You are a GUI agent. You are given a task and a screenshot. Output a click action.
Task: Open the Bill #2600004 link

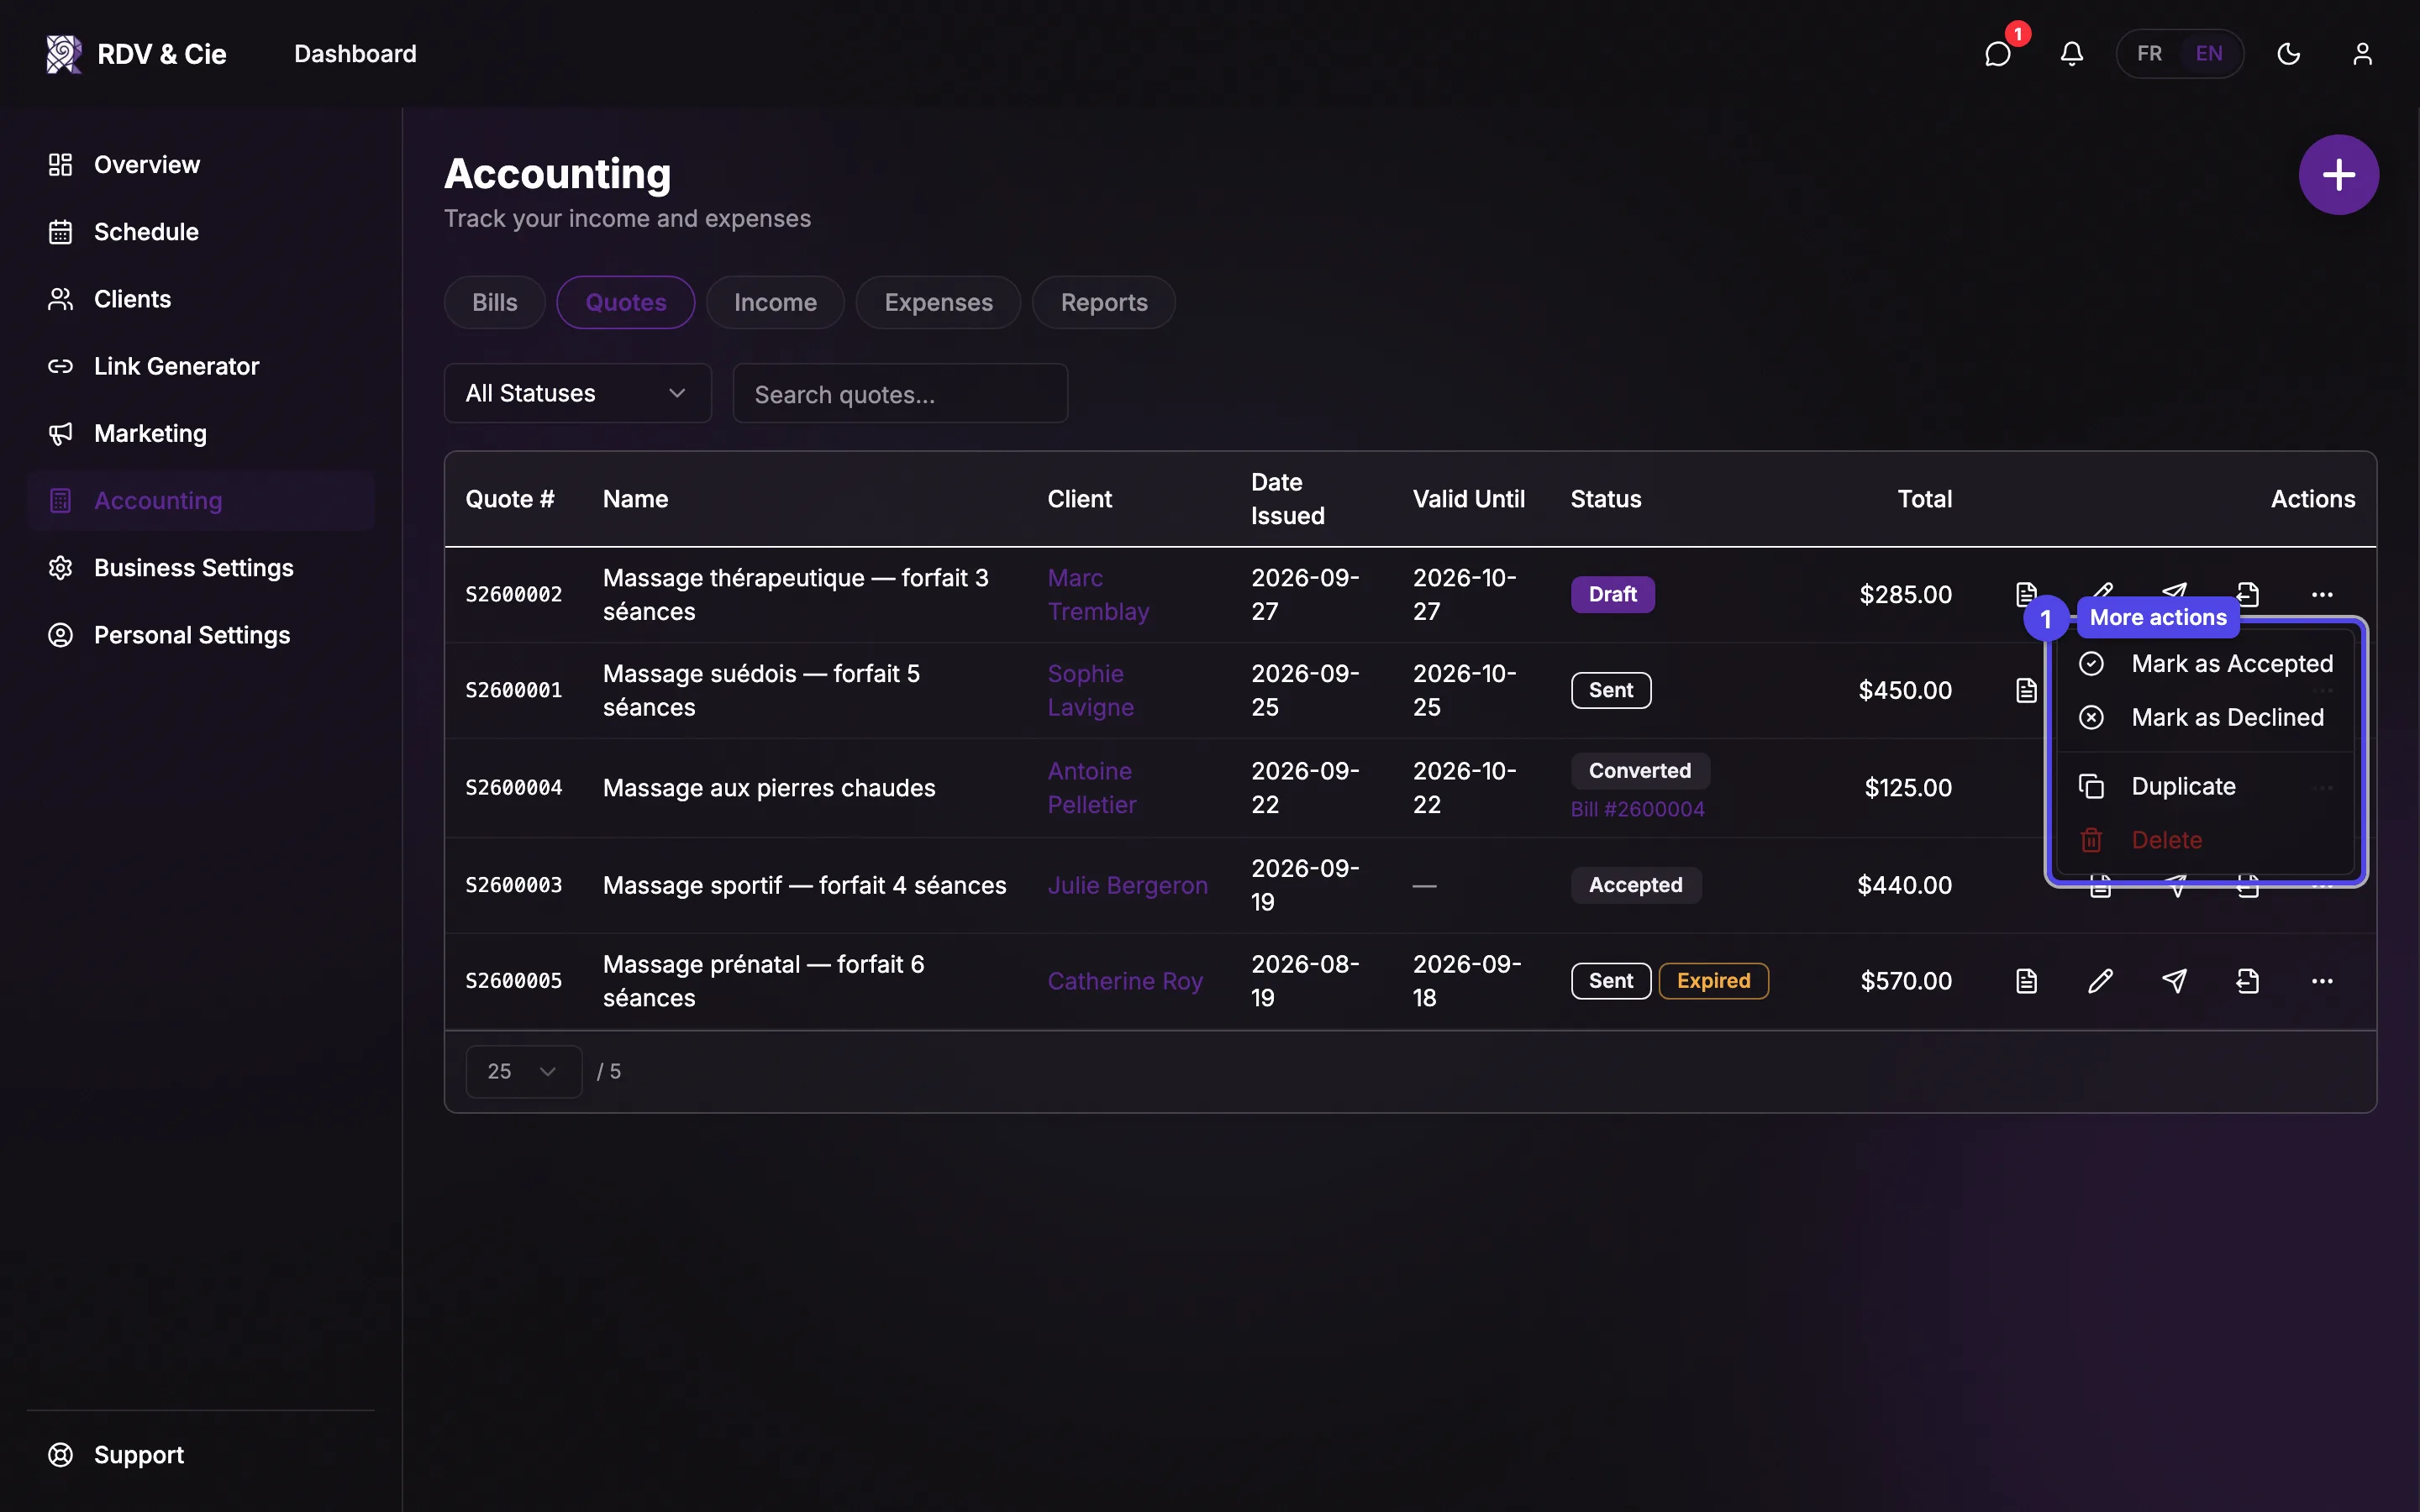tap(1637, 809)
